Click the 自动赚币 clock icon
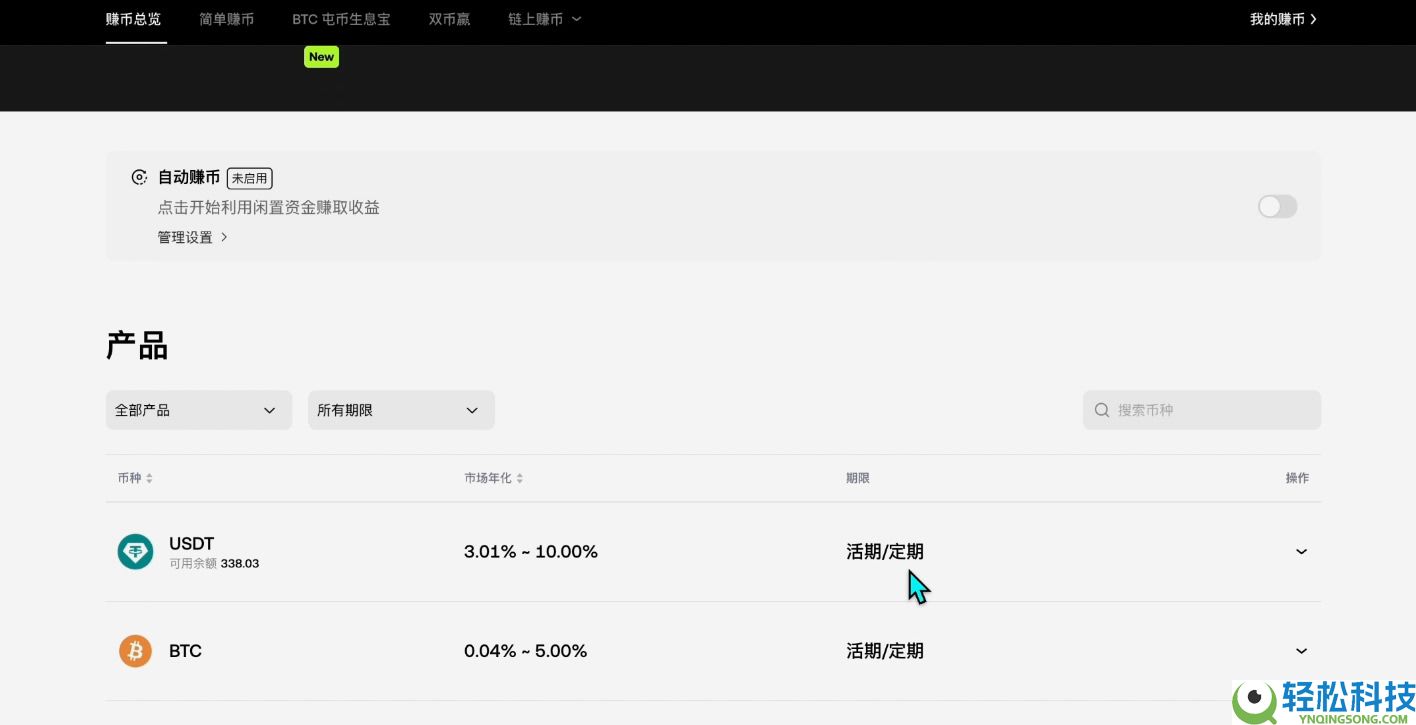Image resolution: width=1416 pixels, height=725 pixels. tap(139, 176)
